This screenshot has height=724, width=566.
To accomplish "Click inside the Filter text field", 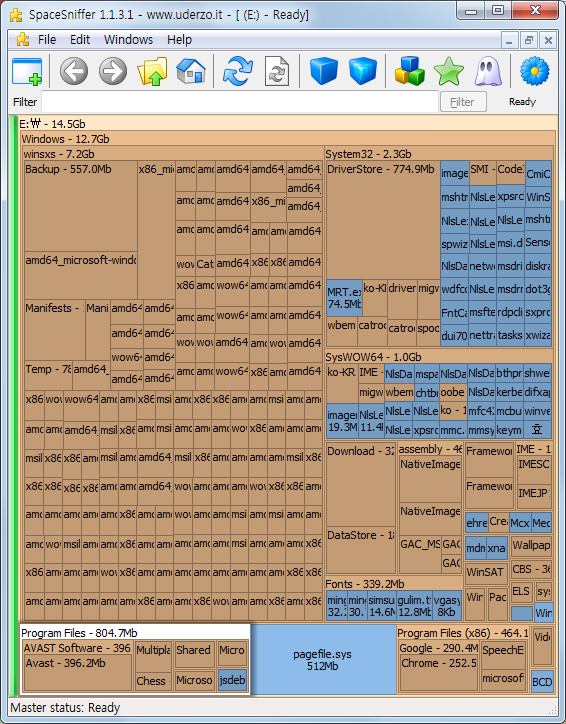I will [240, 102].
